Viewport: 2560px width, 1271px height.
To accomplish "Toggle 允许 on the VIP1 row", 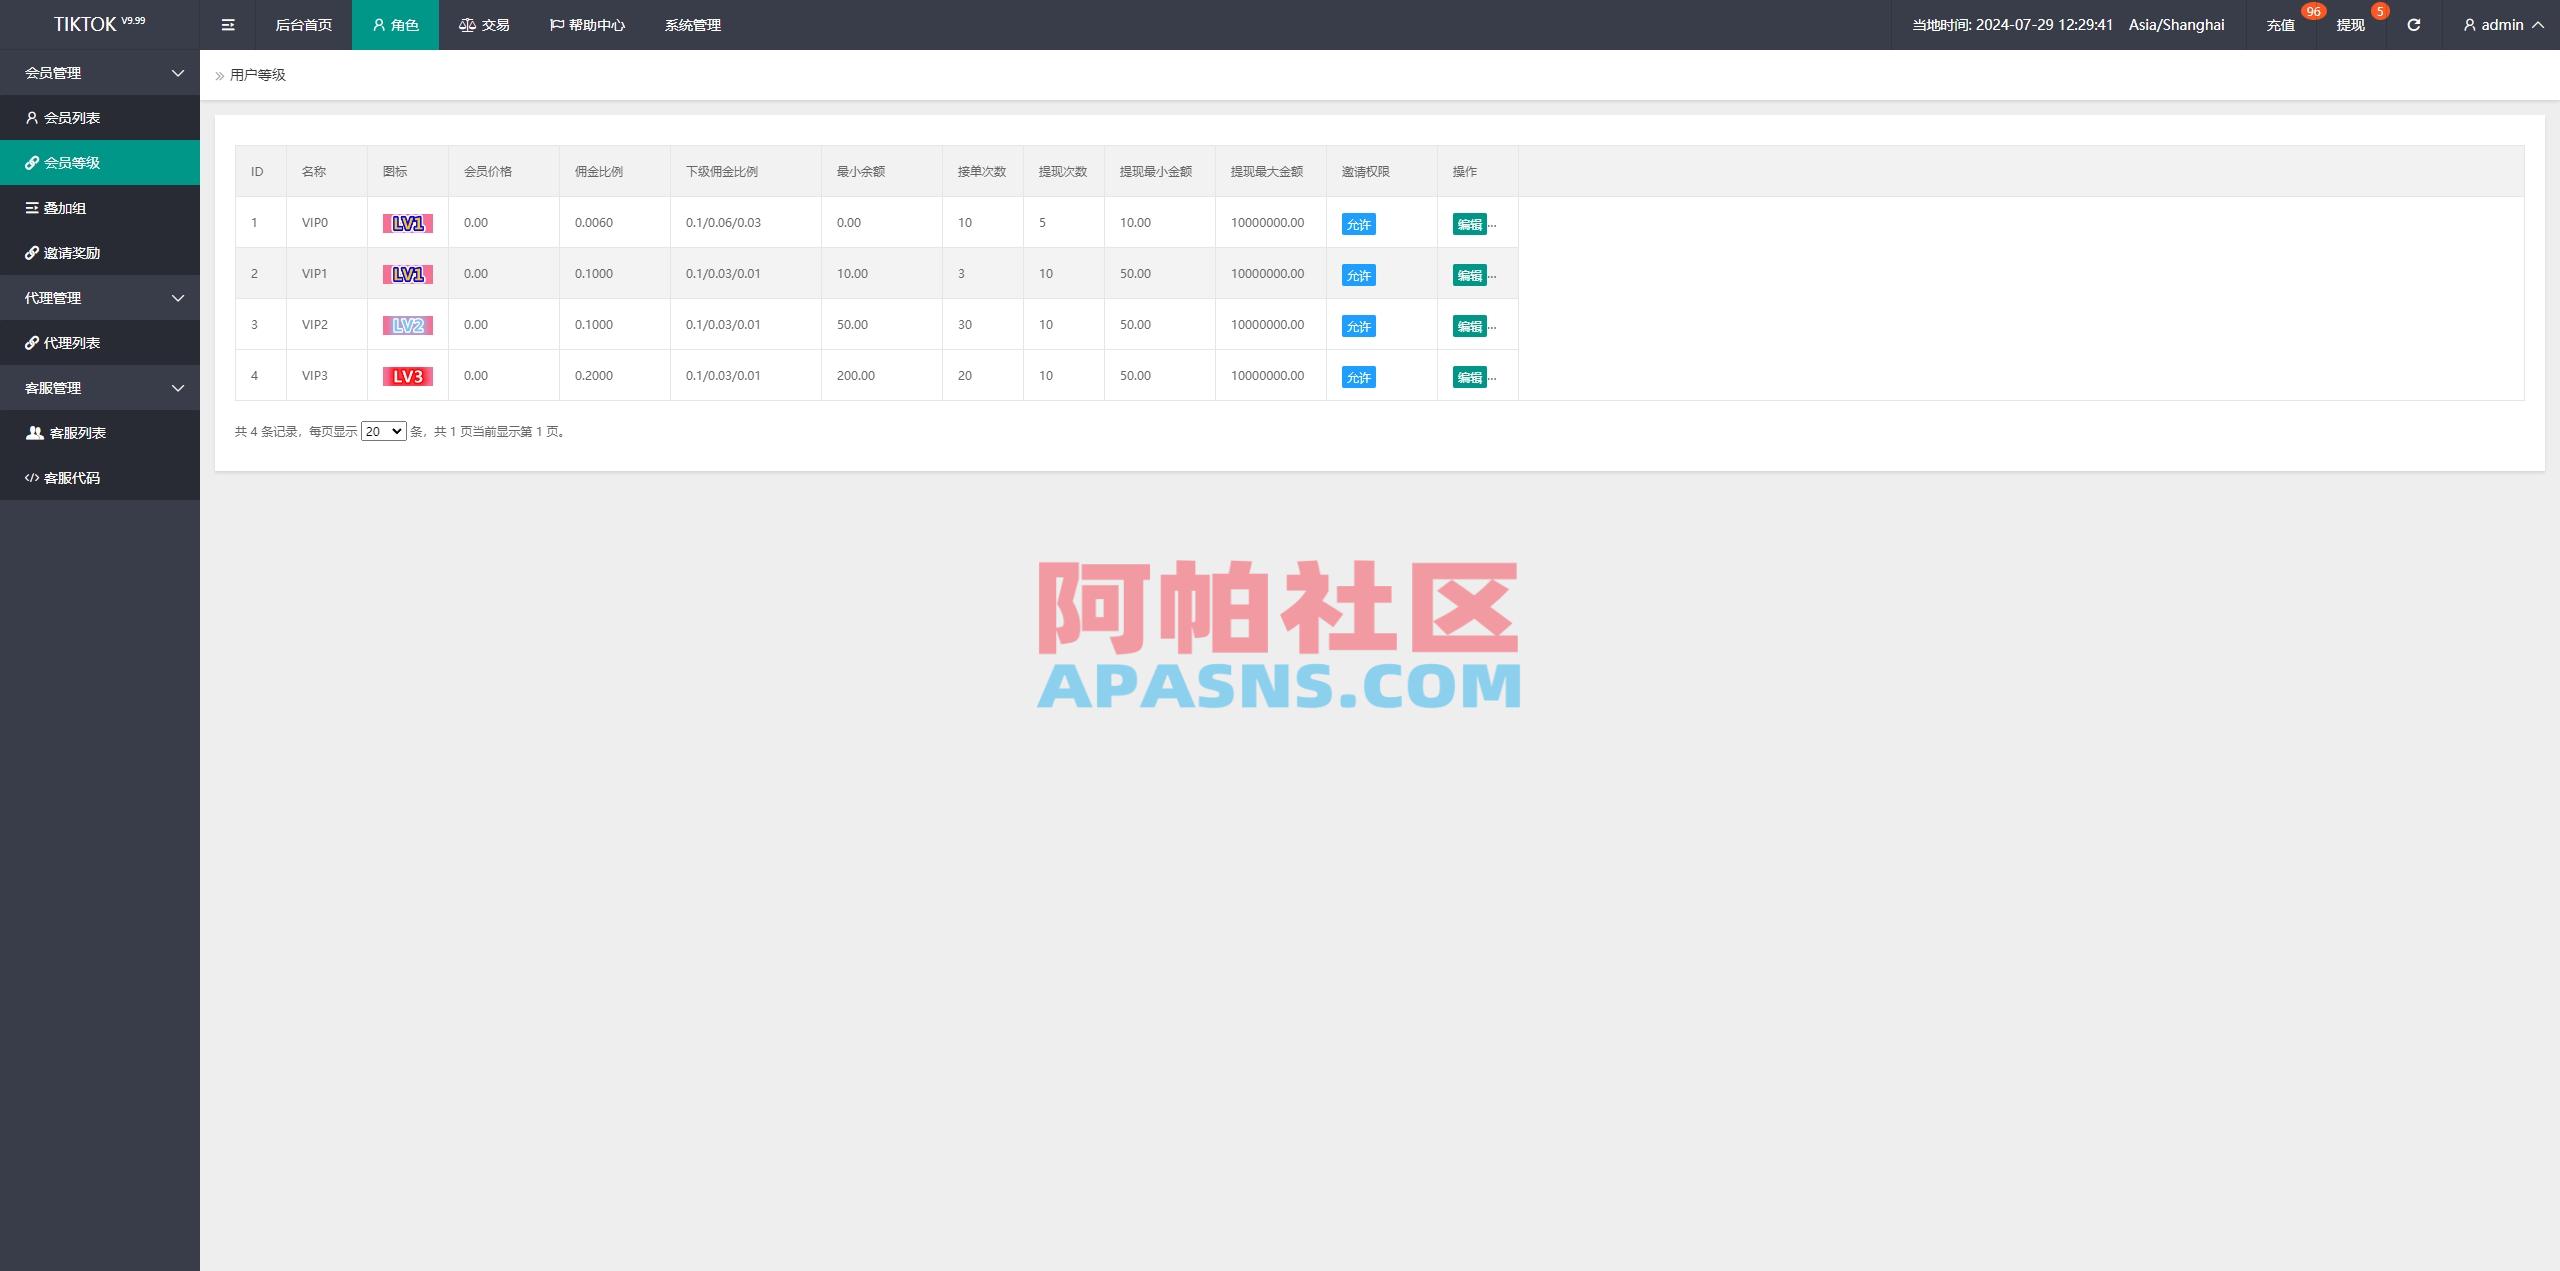I will 1357,274.
